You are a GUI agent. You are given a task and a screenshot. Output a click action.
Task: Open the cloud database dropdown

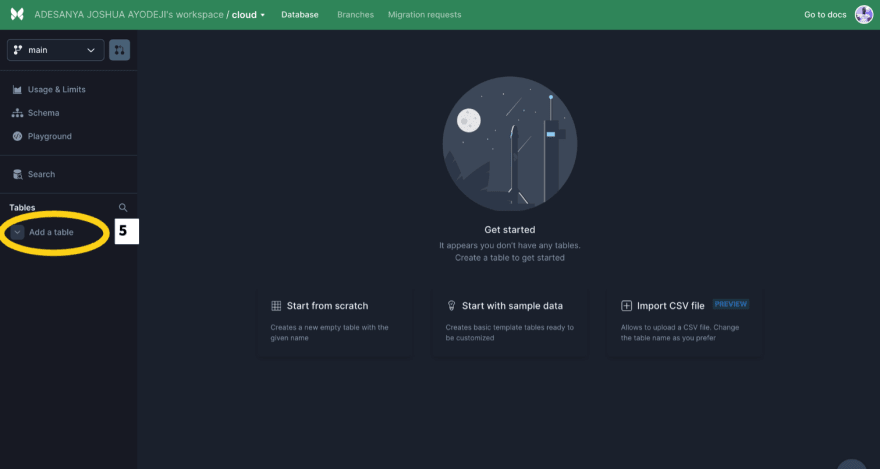[249, 15]
